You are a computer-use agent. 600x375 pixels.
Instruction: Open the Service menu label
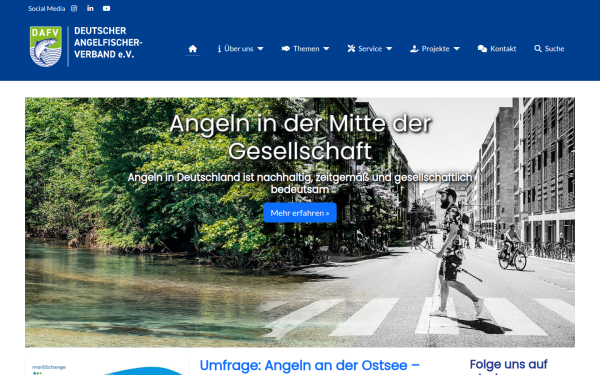click(x=370, y=49)
